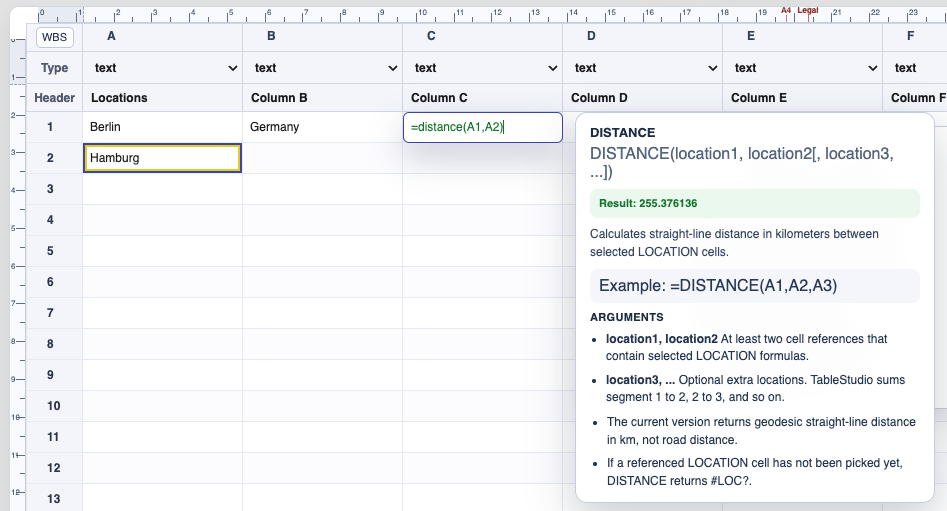Viewport: 947px width, 511px height.
Task: Click the Header row label
Action: point(54,98)
